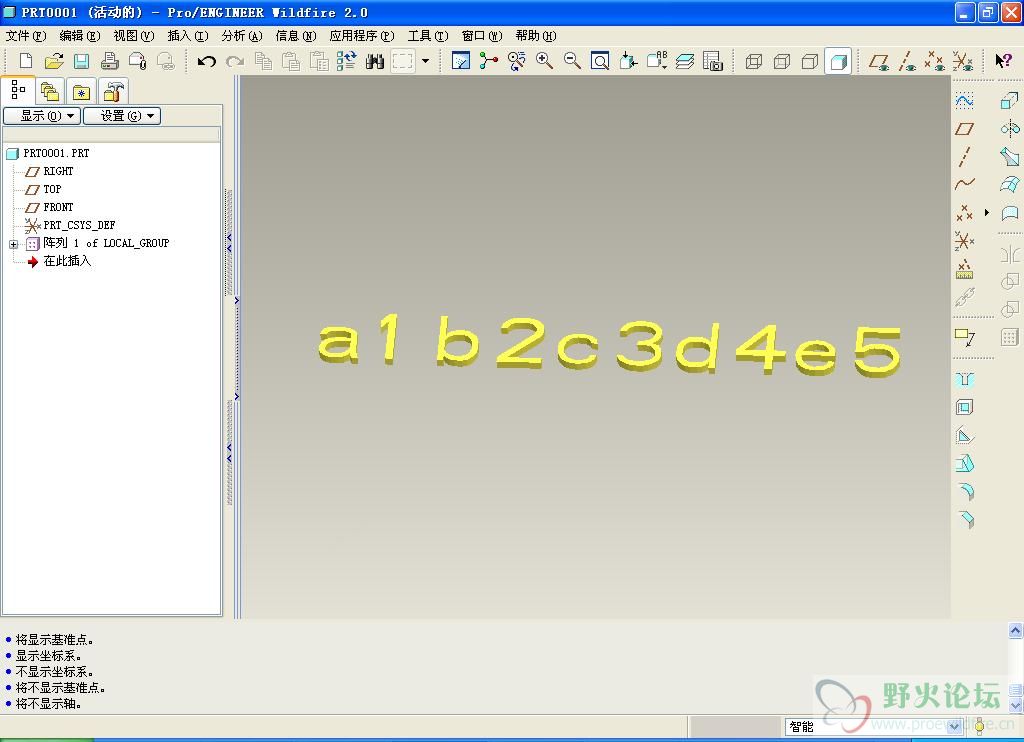Click the Datum Axis tool in right toolbar

[x=965, y=157]
